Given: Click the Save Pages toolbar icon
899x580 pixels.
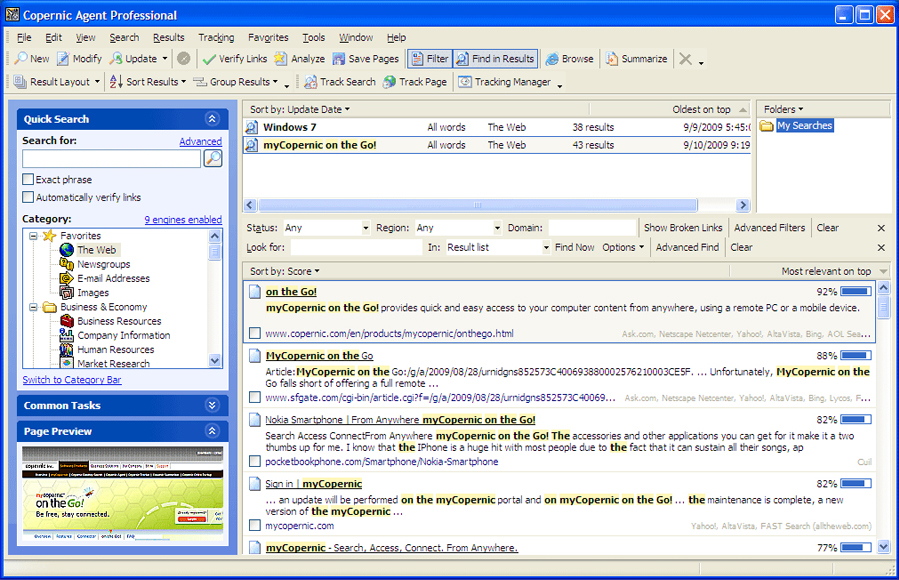Looking at the screenshot, I should (339, 59).
